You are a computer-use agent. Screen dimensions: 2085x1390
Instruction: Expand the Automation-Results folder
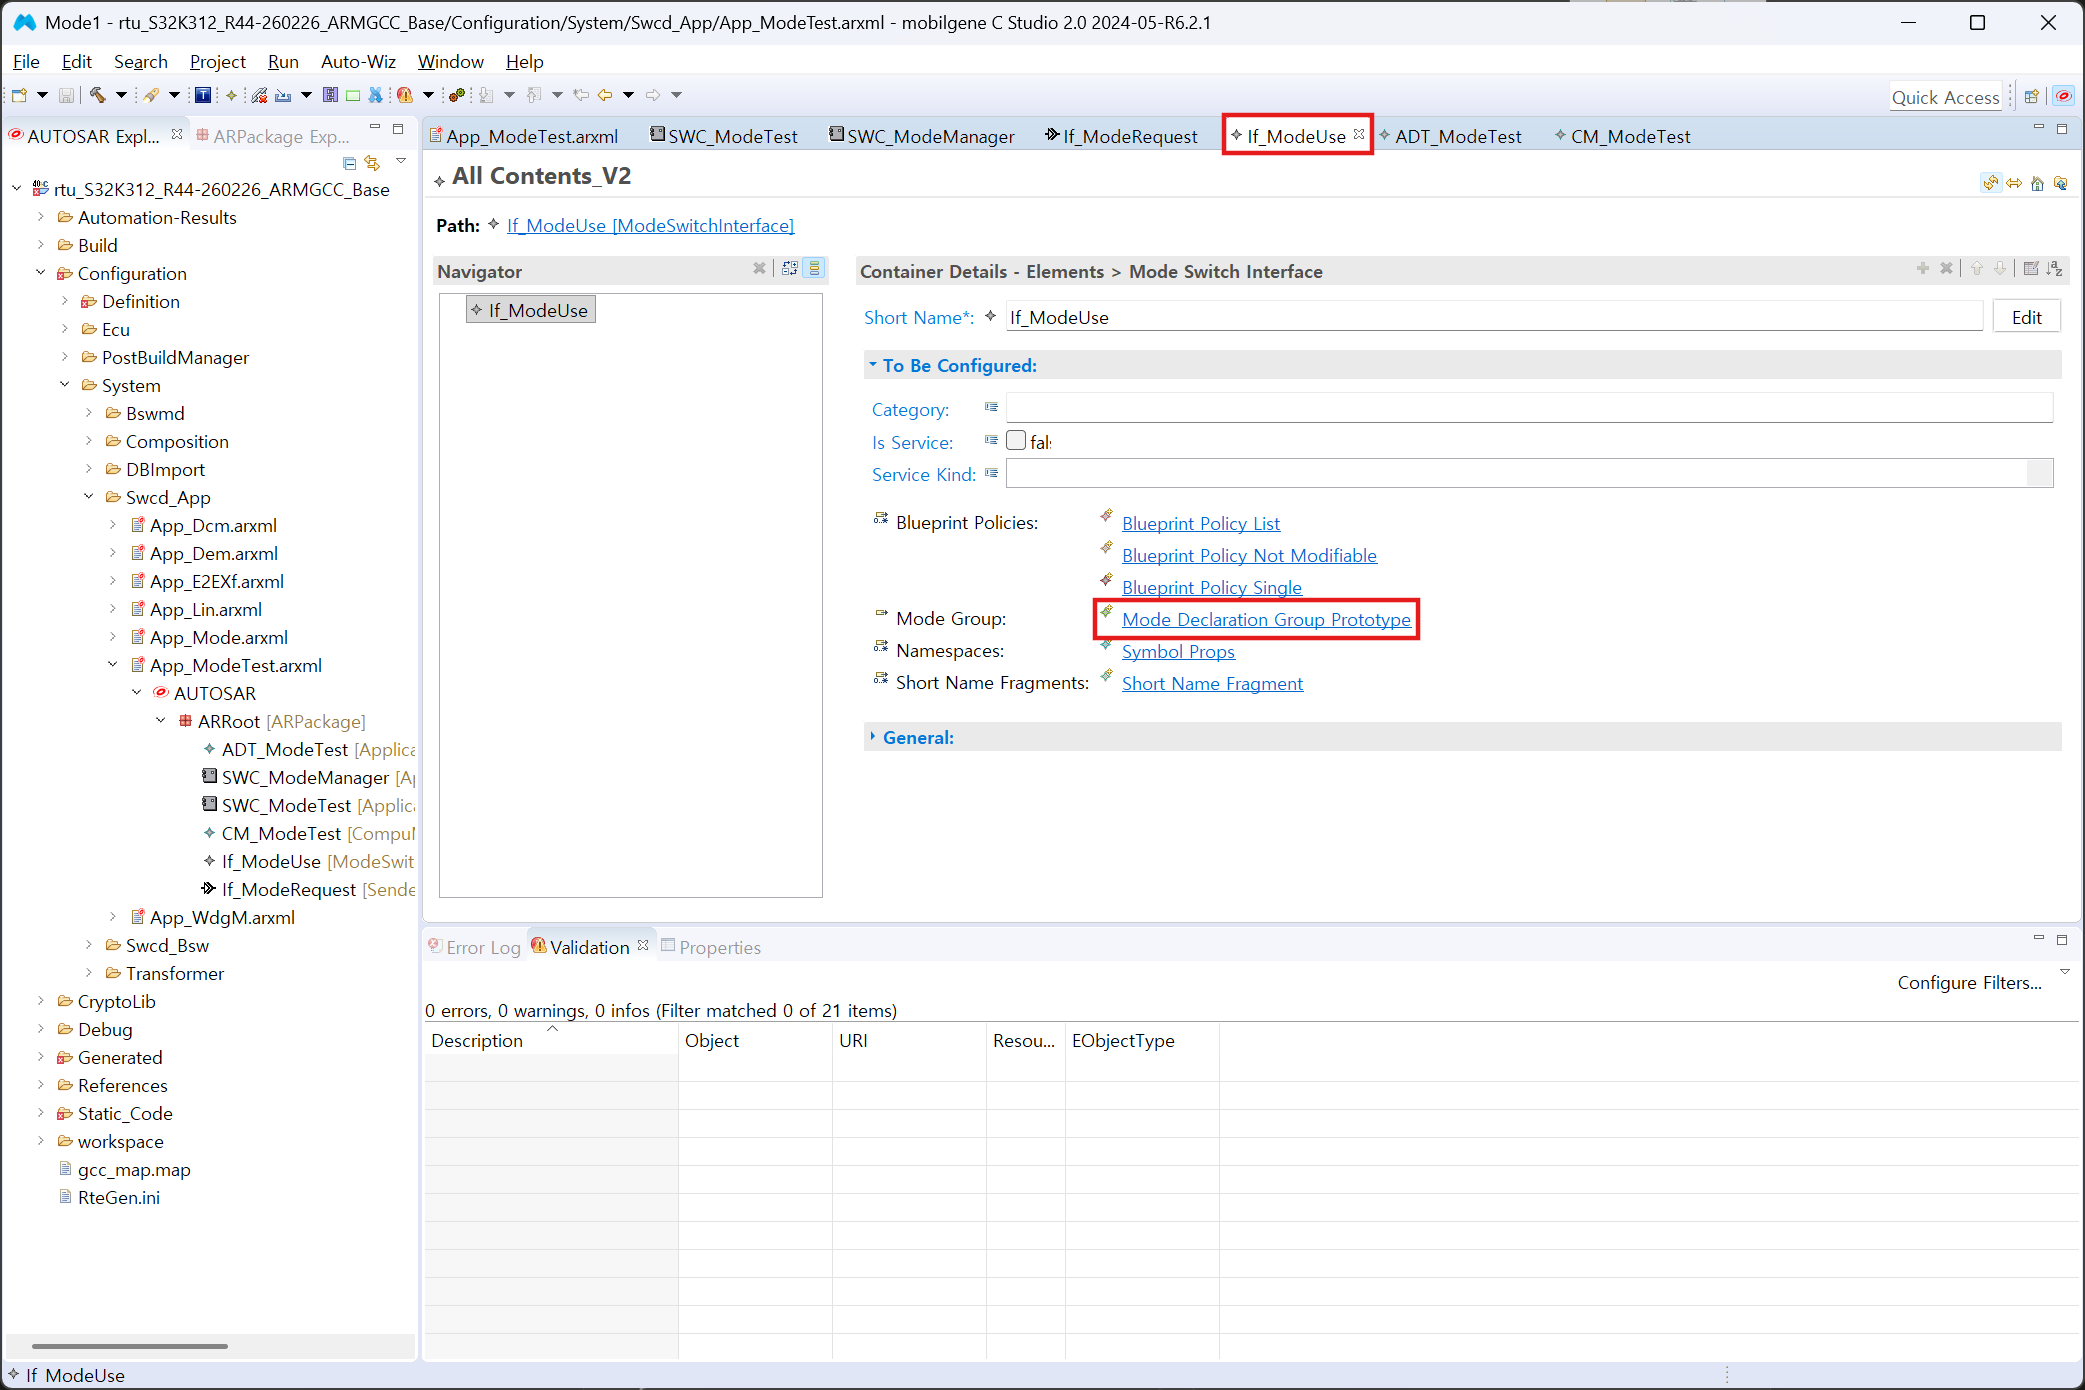pos(41,217)
